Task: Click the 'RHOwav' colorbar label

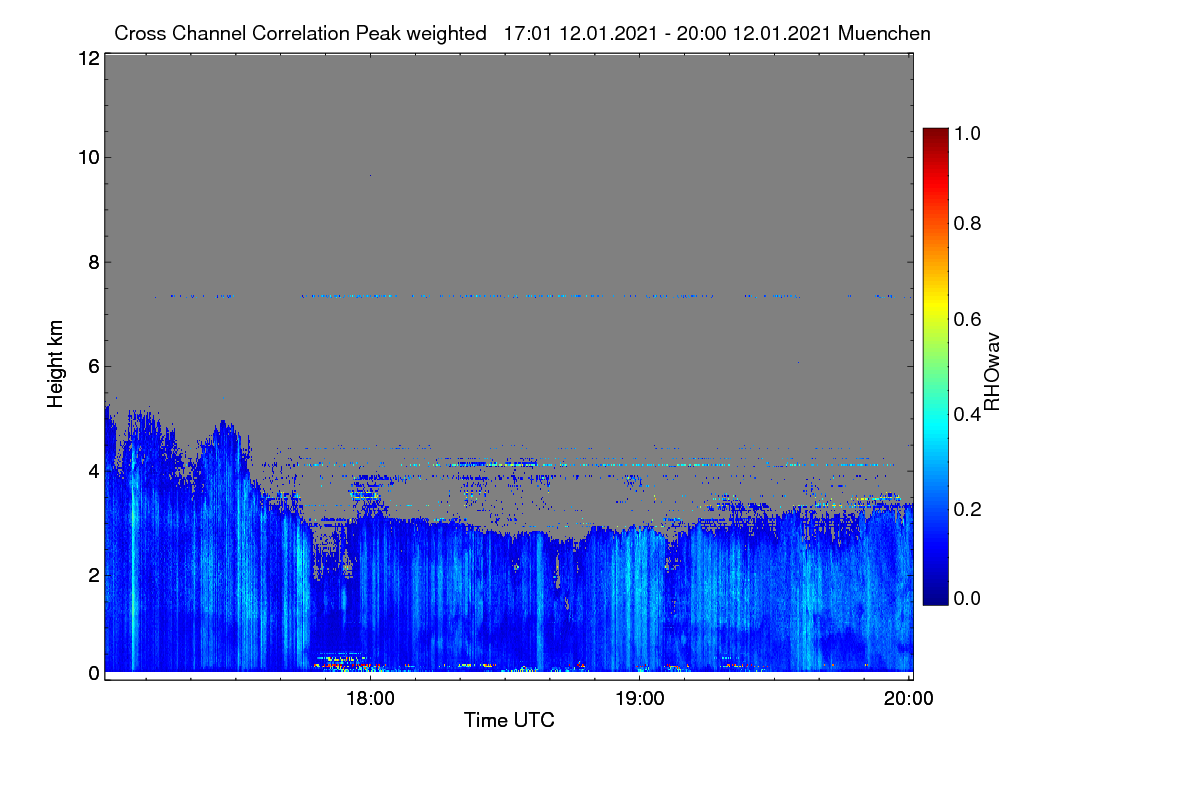Action: tap(993, 371)
